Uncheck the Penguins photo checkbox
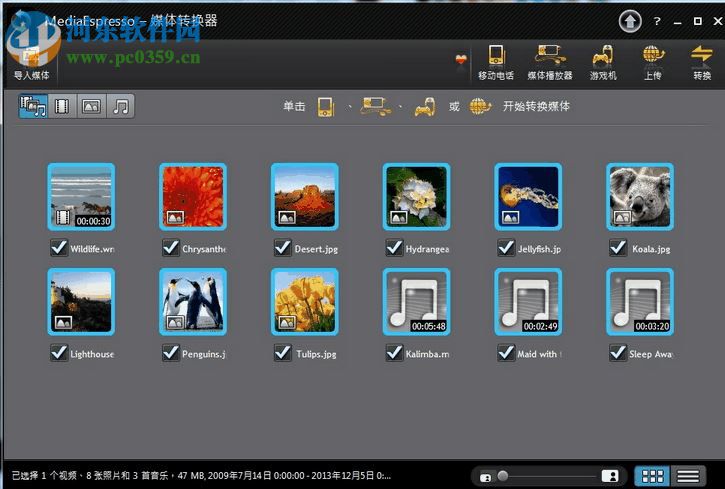Image resolution: width=725 pixels, height=489 pixels. (x=171, y=353)
